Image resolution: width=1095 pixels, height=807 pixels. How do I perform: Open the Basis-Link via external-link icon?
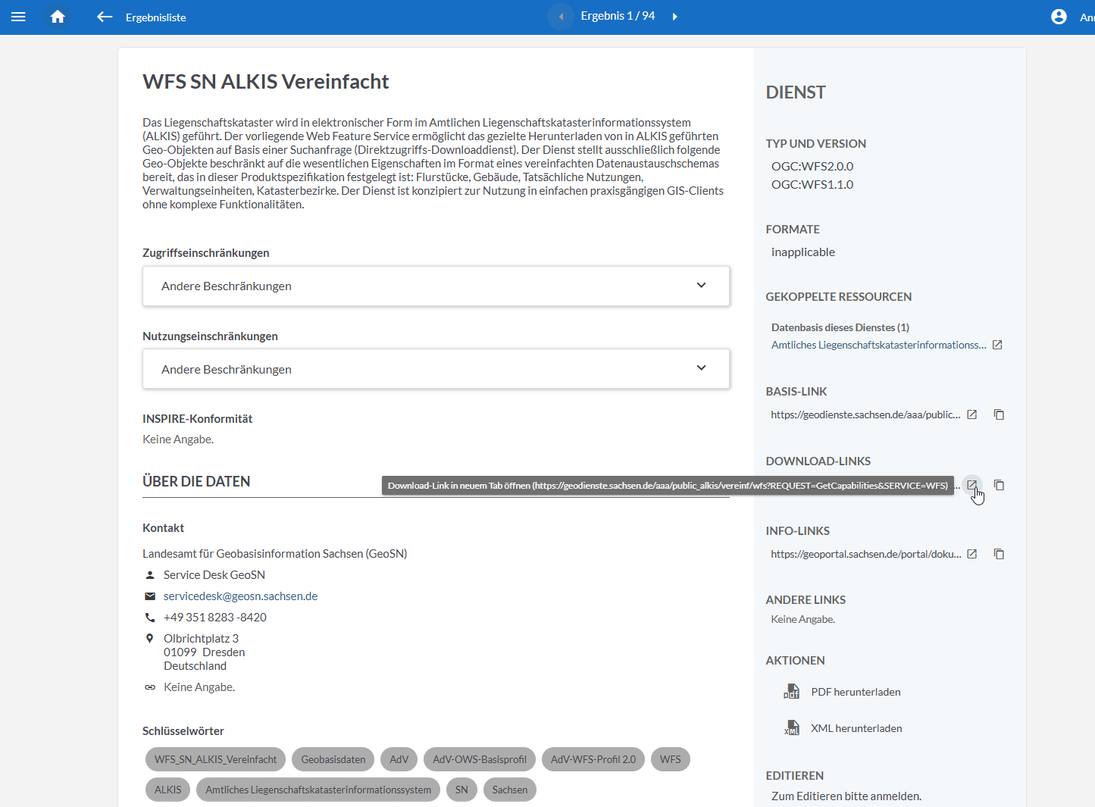(x=971, y=414)
